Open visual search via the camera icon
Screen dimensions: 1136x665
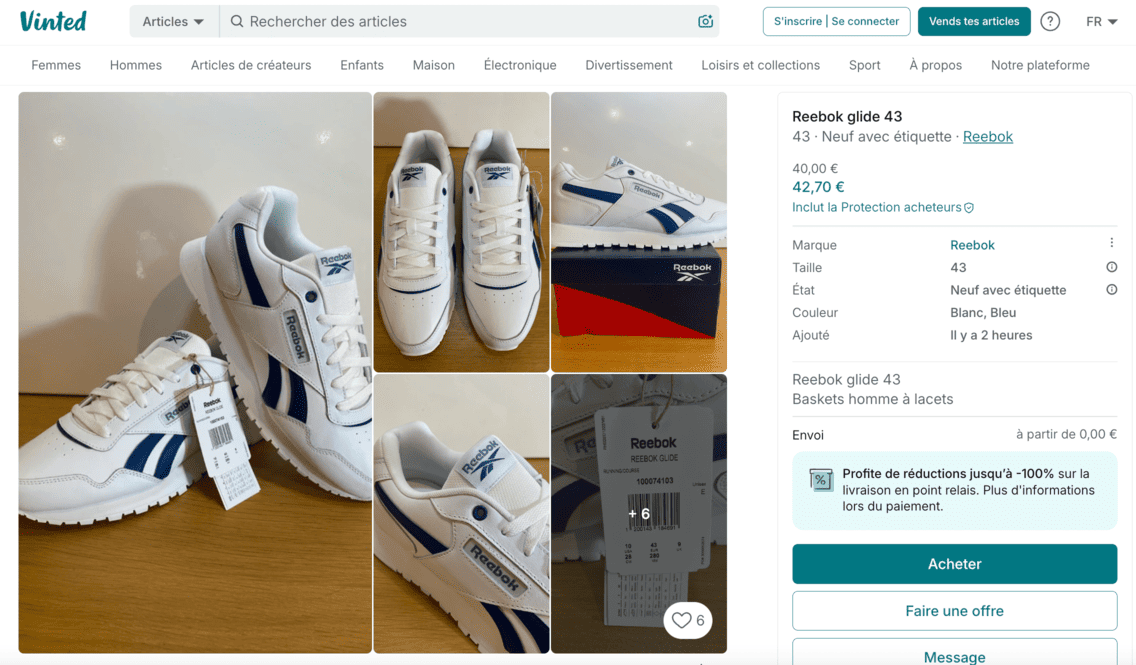coord(705,21)
